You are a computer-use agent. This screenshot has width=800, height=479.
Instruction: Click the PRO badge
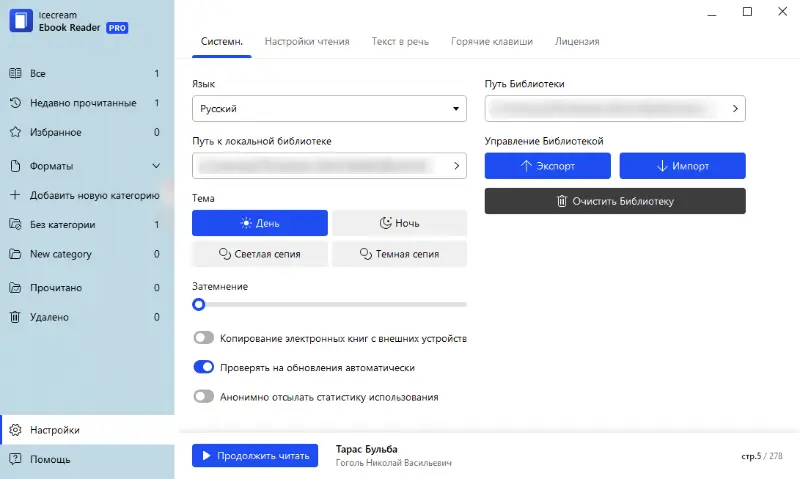coord(117,28)
